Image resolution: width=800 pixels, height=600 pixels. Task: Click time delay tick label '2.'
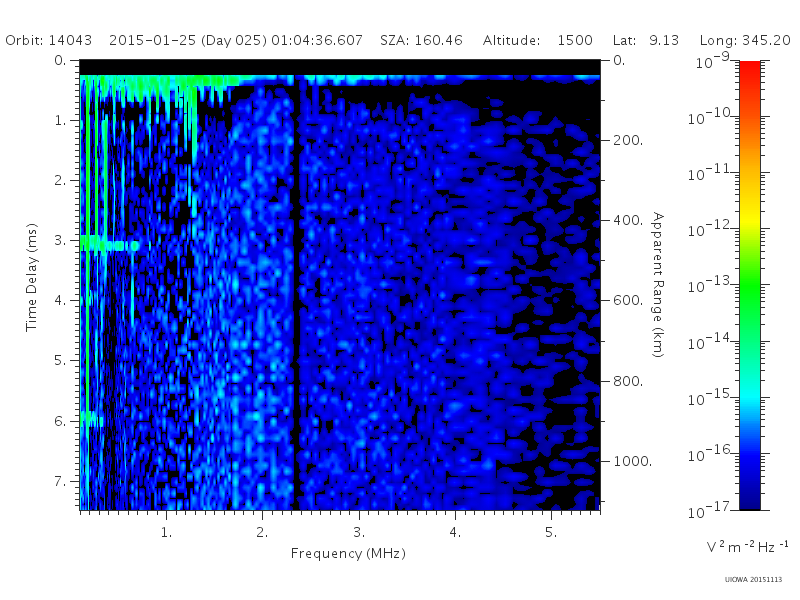click(x=60, y=180)
